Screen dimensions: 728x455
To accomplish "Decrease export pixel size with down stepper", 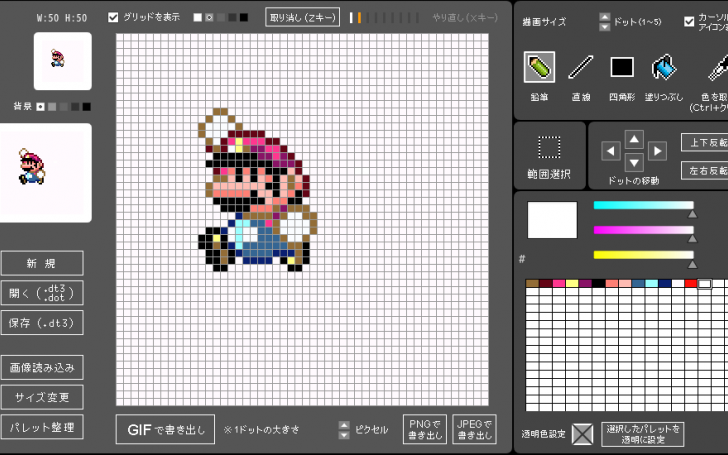I will coord(344,435).
